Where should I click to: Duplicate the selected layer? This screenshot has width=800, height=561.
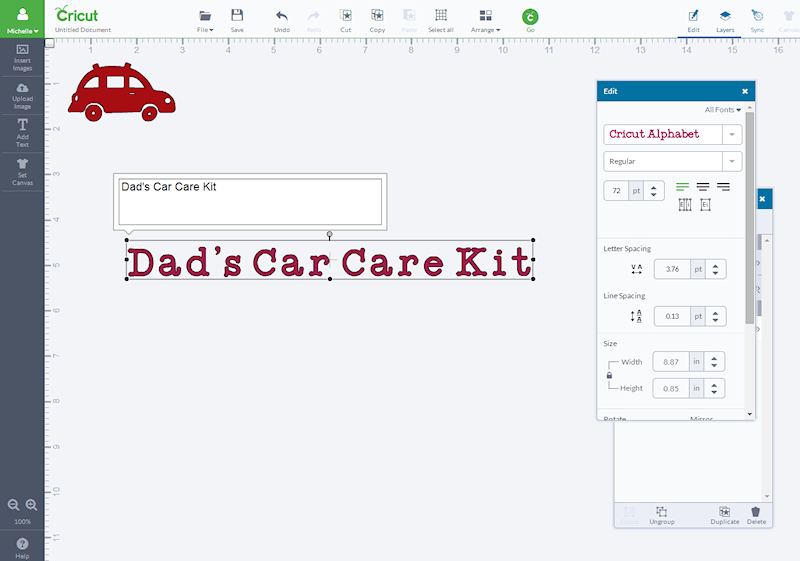coord(724,515)
